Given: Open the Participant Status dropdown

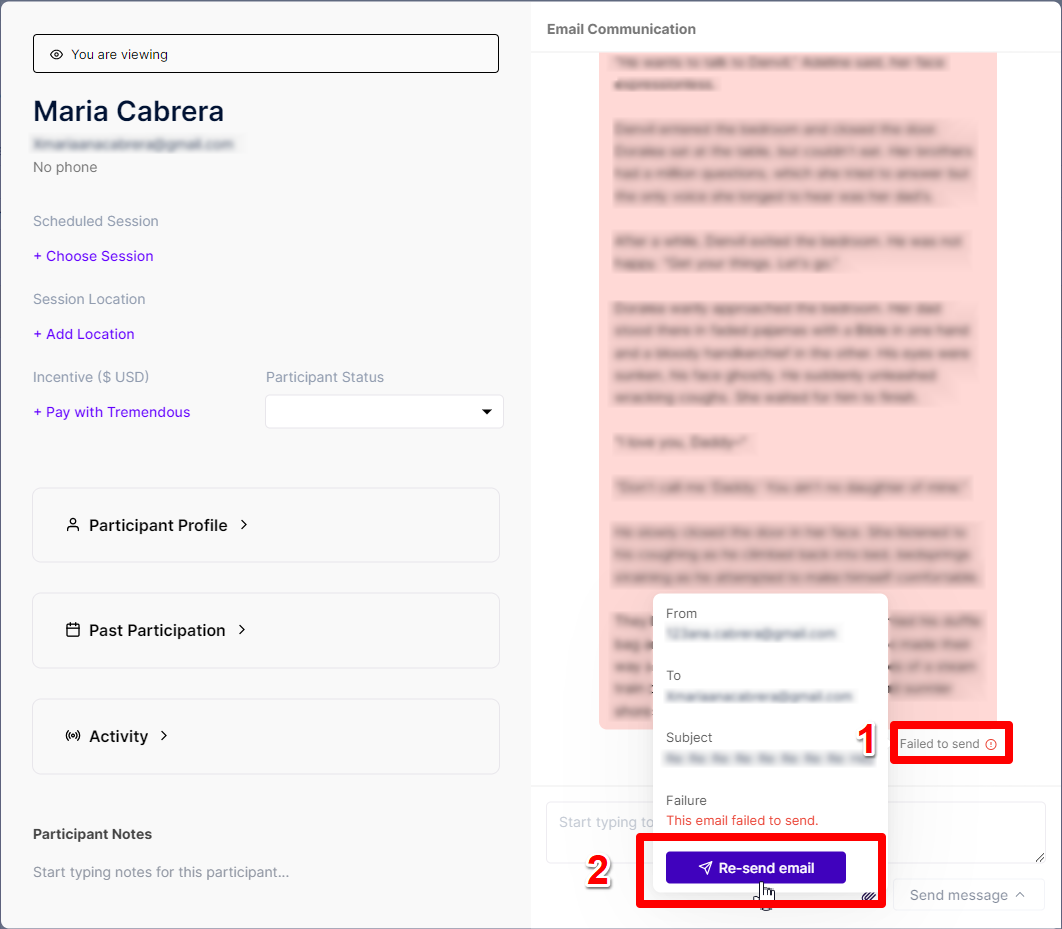Looking at the screenshot, I should 384,412.
